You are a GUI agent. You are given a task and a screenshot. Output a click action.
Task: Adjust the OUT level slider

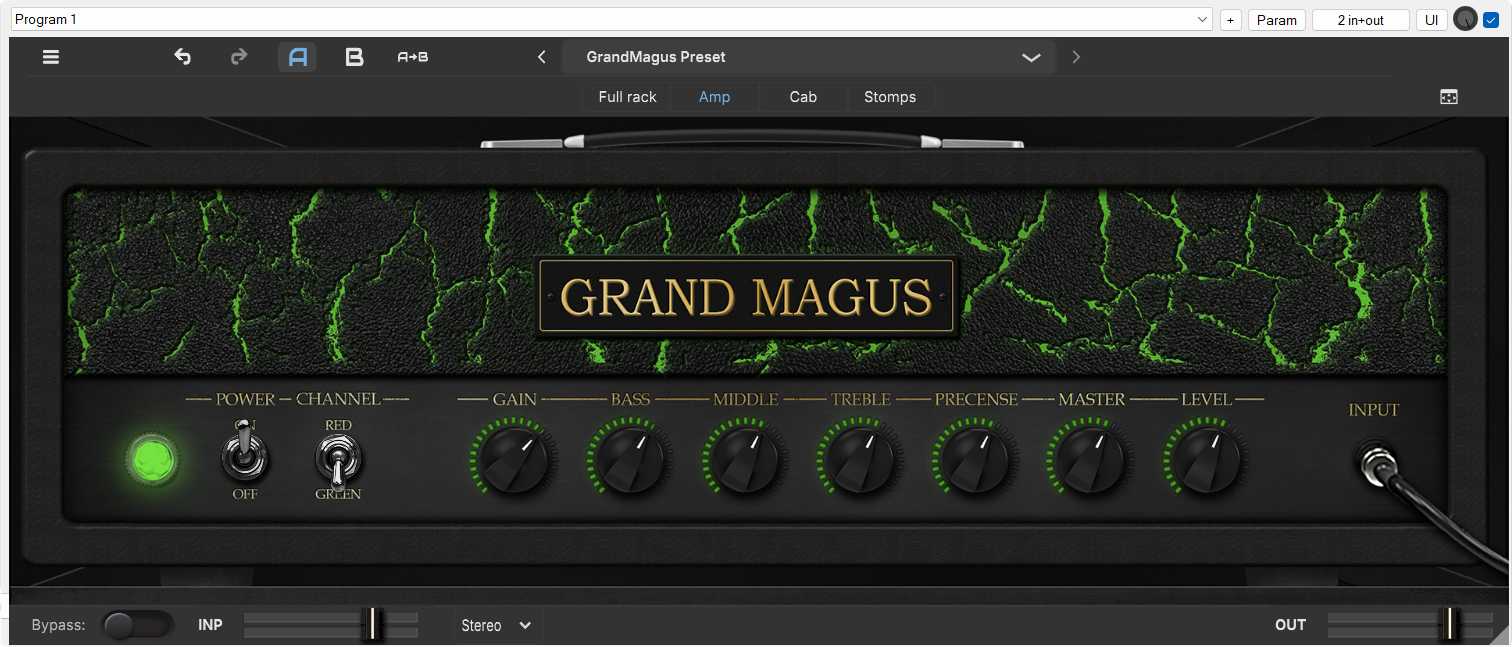tap(1448, 624)
